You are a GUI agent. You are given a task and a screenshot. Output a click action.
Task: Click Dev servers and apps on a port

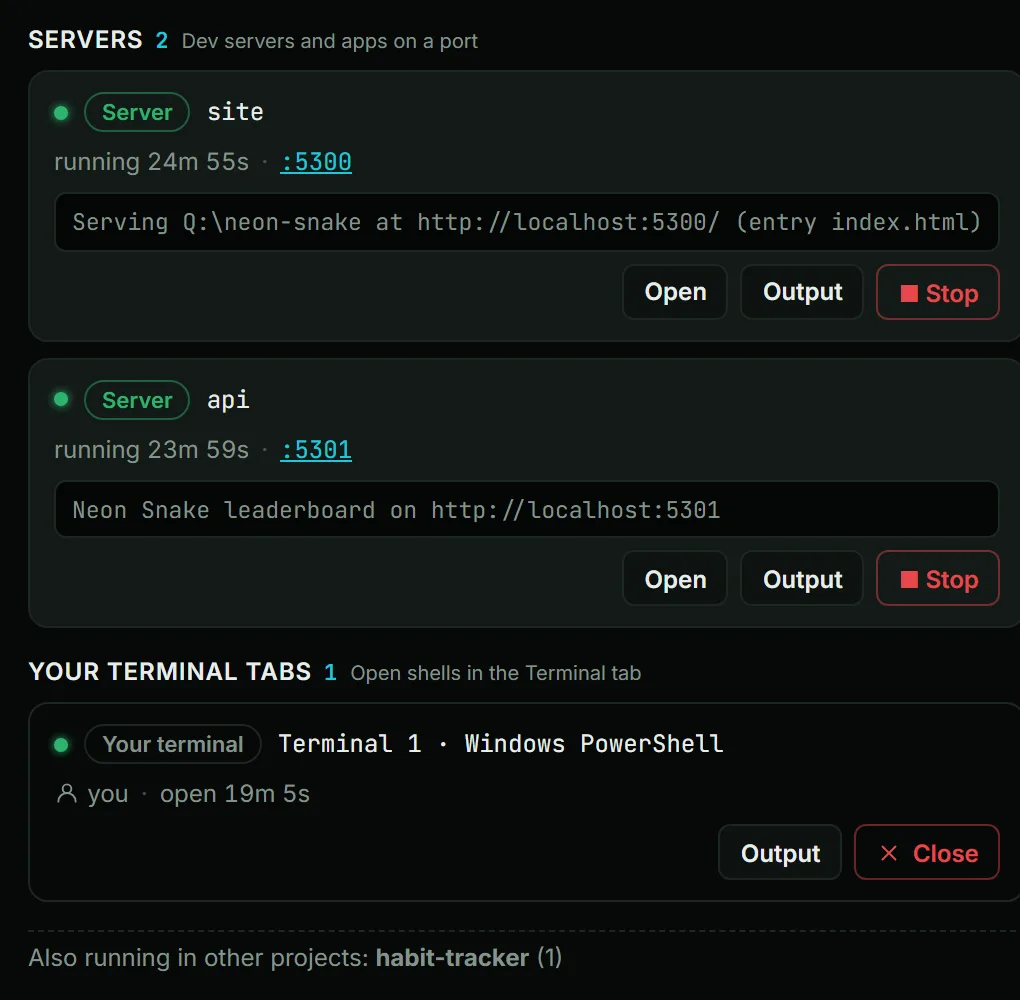coord(330,42)
